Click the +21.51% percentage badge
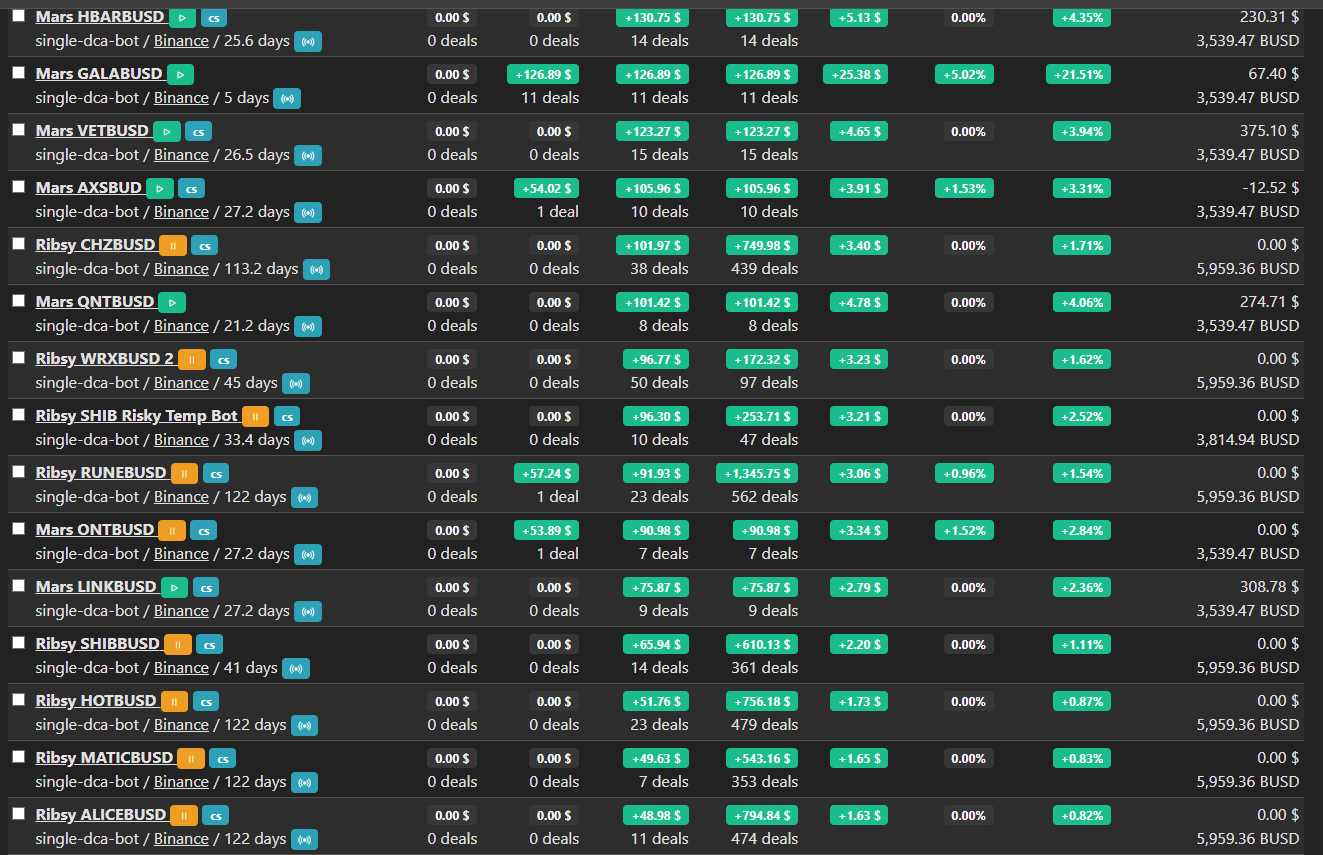This screenshot has width=1323, height=855. pyautogui.click(x=1078, y=74)
